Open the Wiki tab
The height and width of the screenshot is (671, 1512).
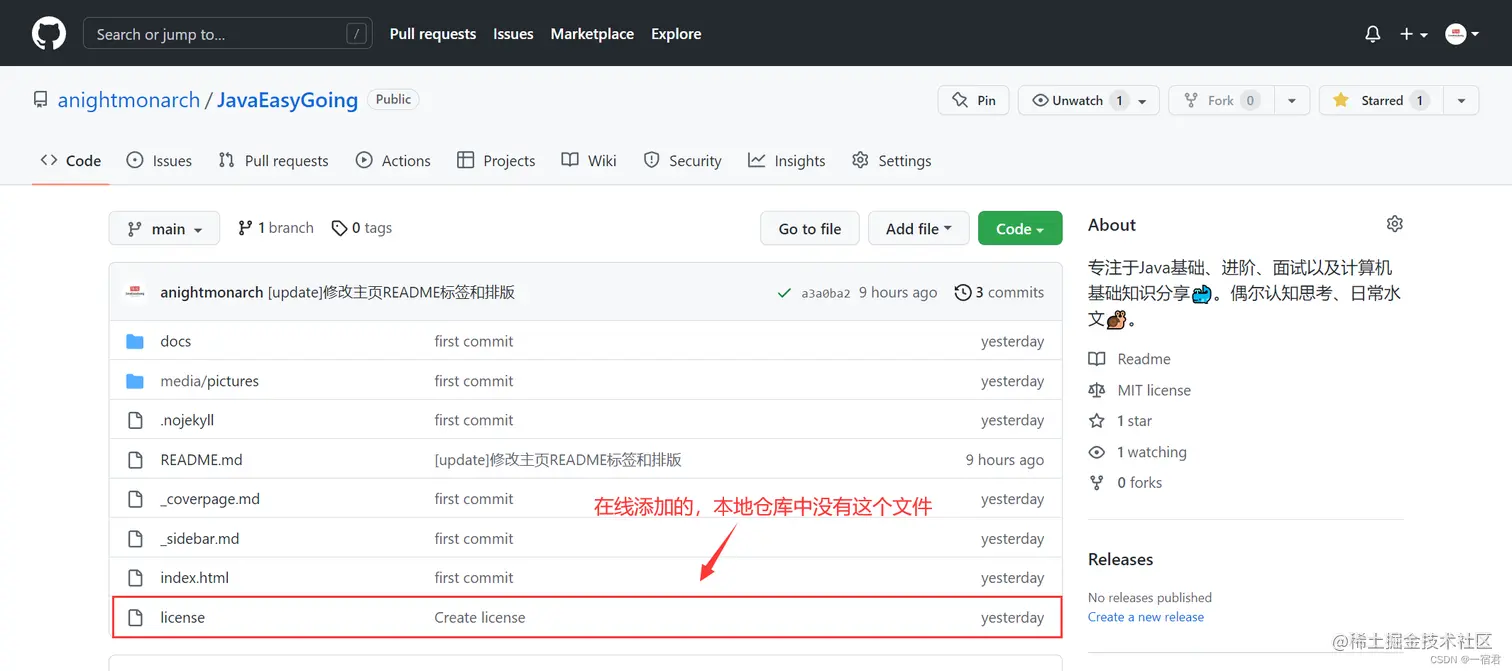tap(589, 160)
